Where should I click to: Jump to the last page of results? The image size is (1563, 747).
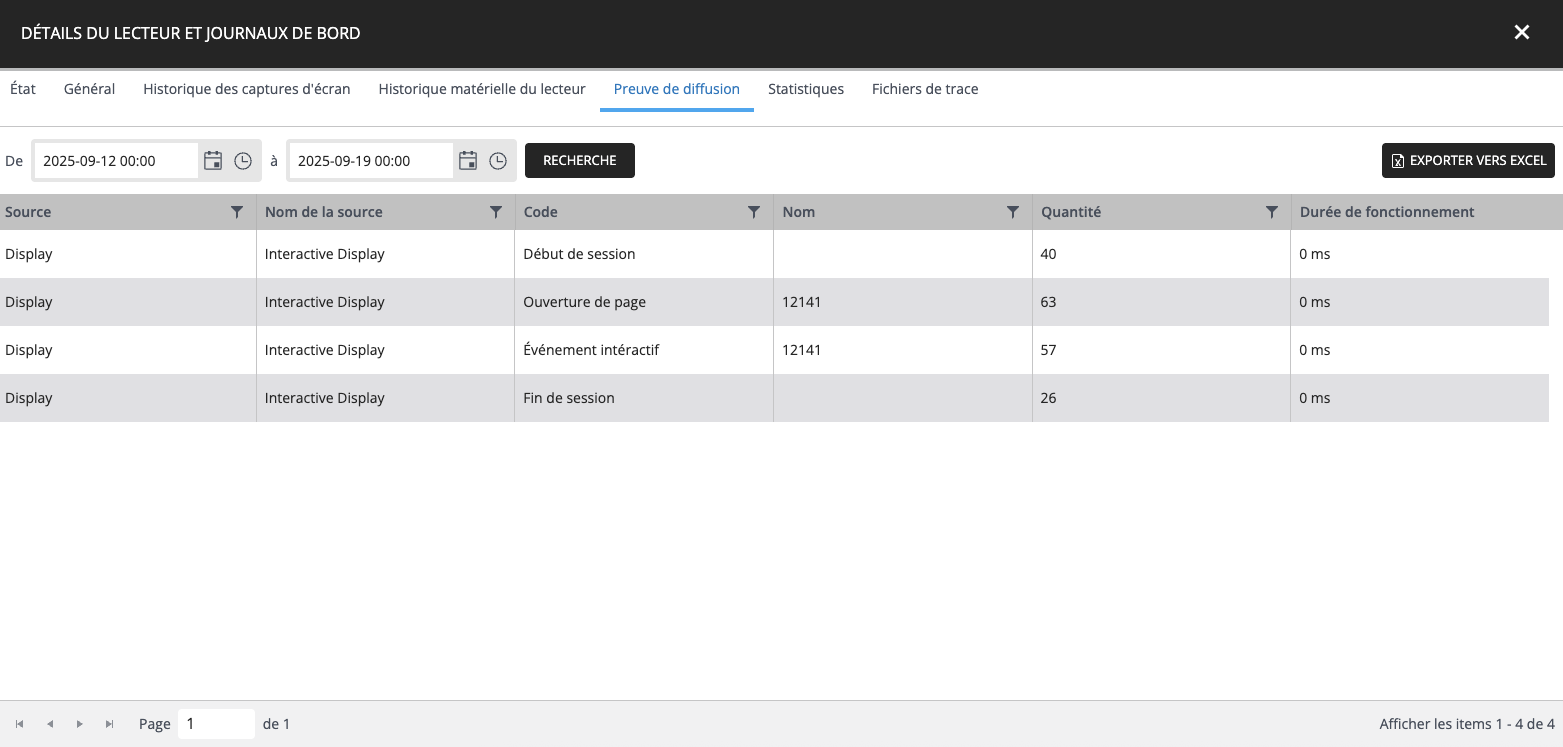tap(109, 724)
